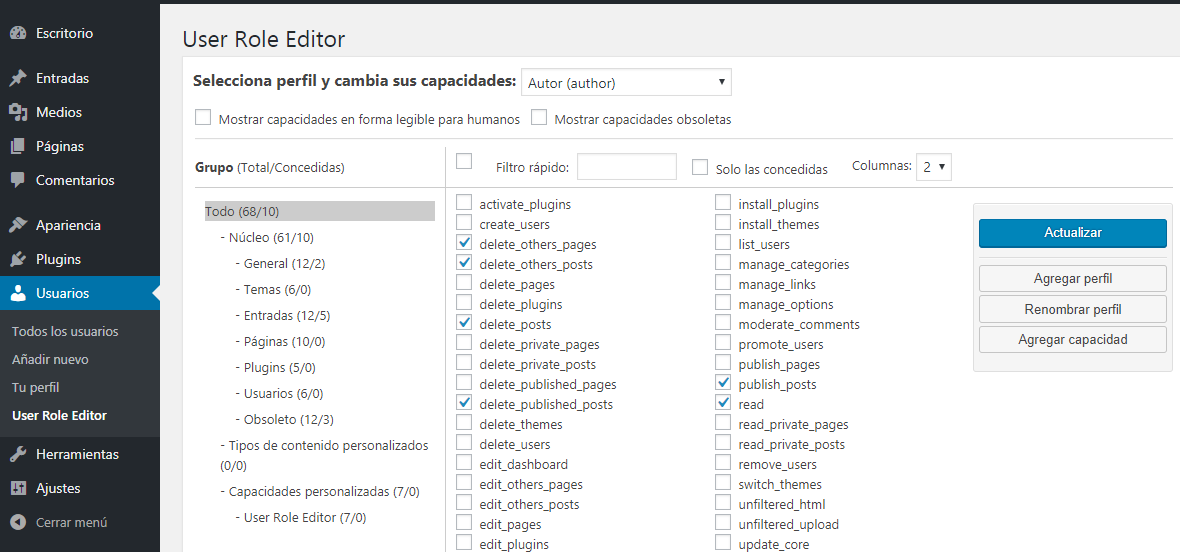The width and height of the screenshot is (1180, 552).
Task: Select the Todo (68/10) group
Action: (319, 211)
